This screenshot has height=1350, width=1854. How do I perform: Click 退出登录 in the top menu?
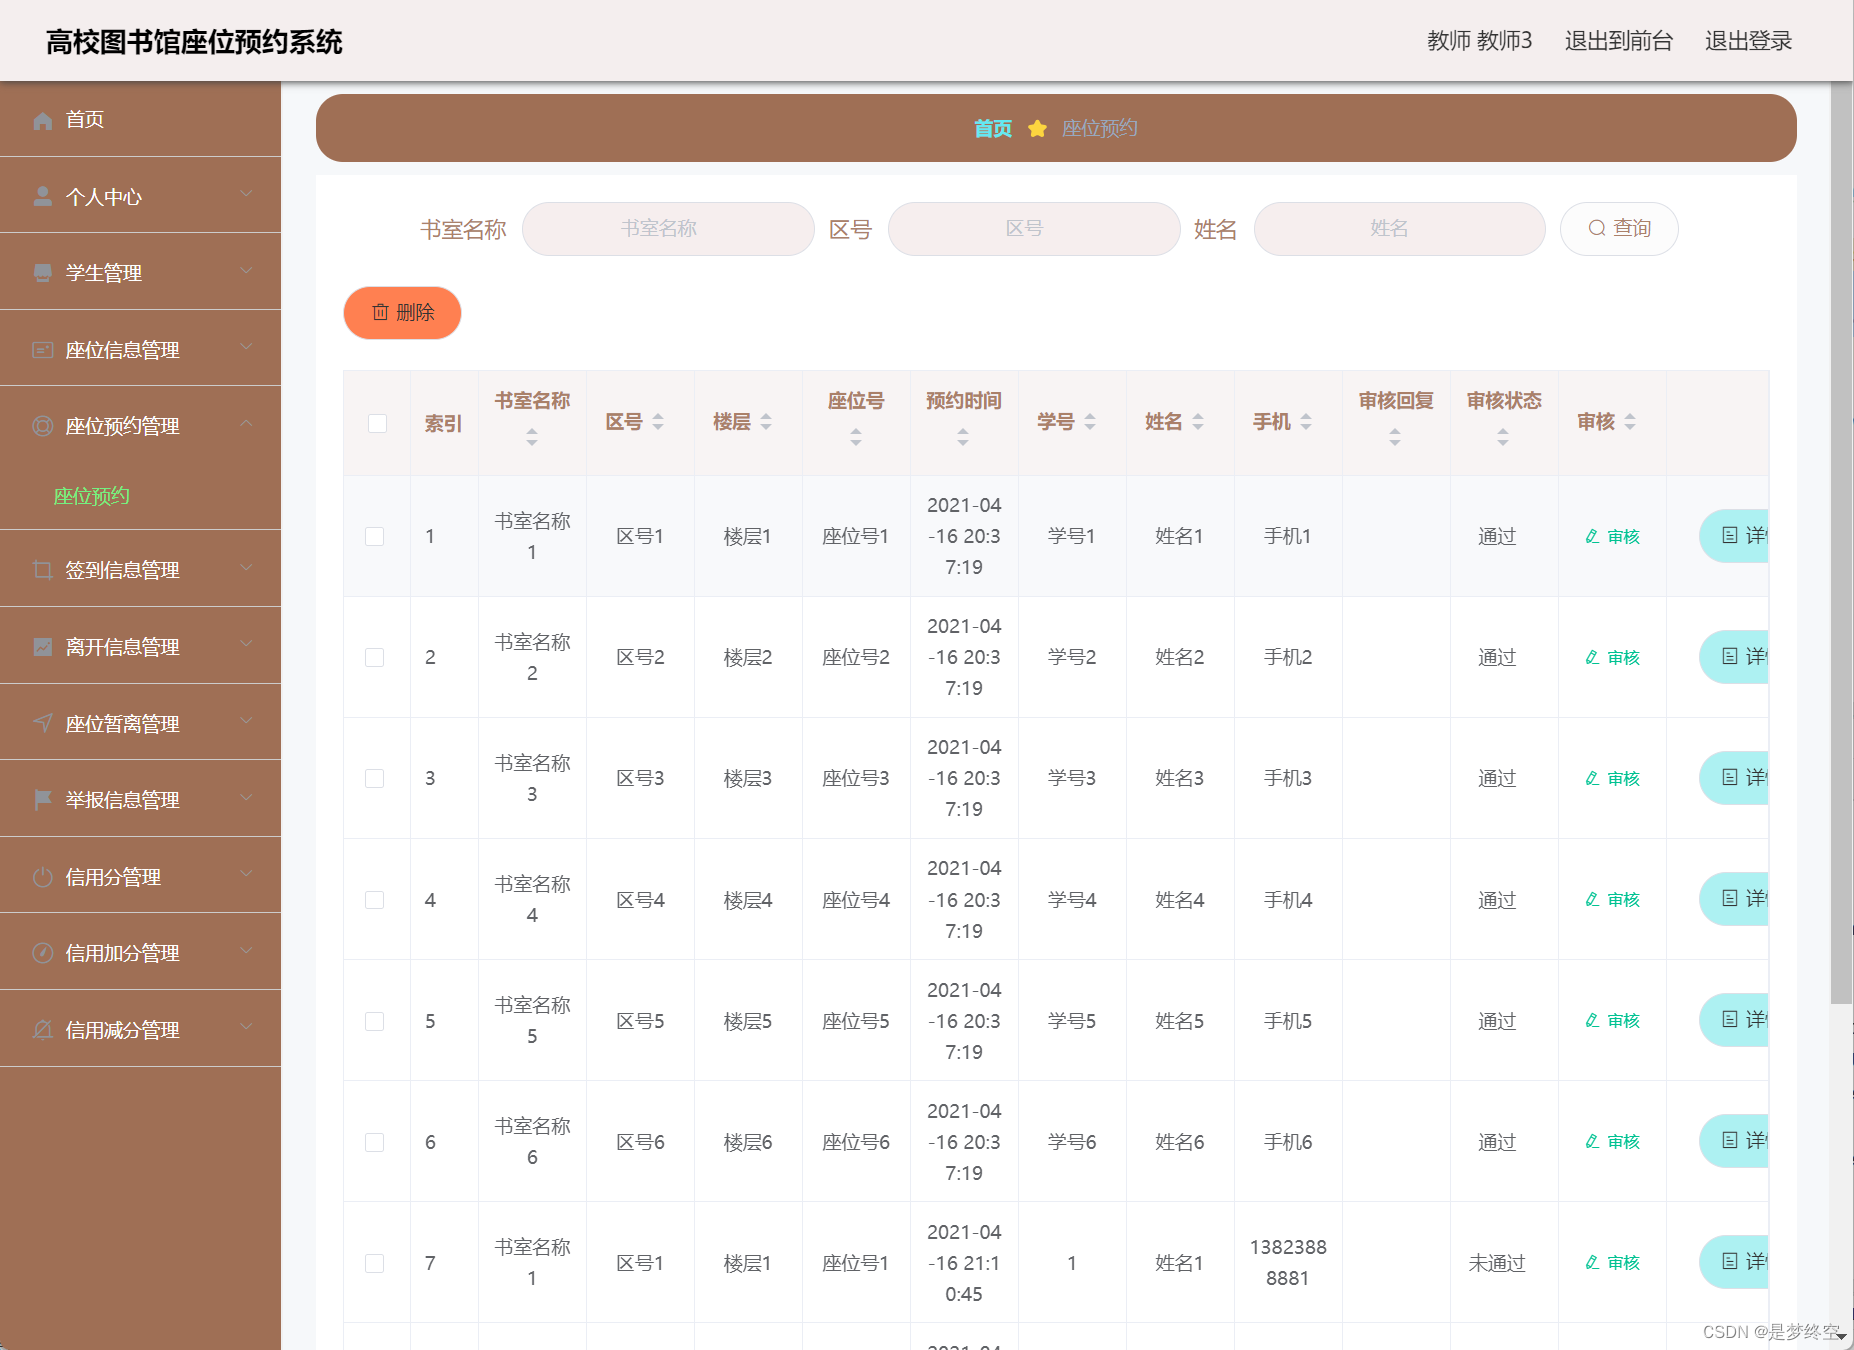pyautogui.click(x=1746, y=41)
